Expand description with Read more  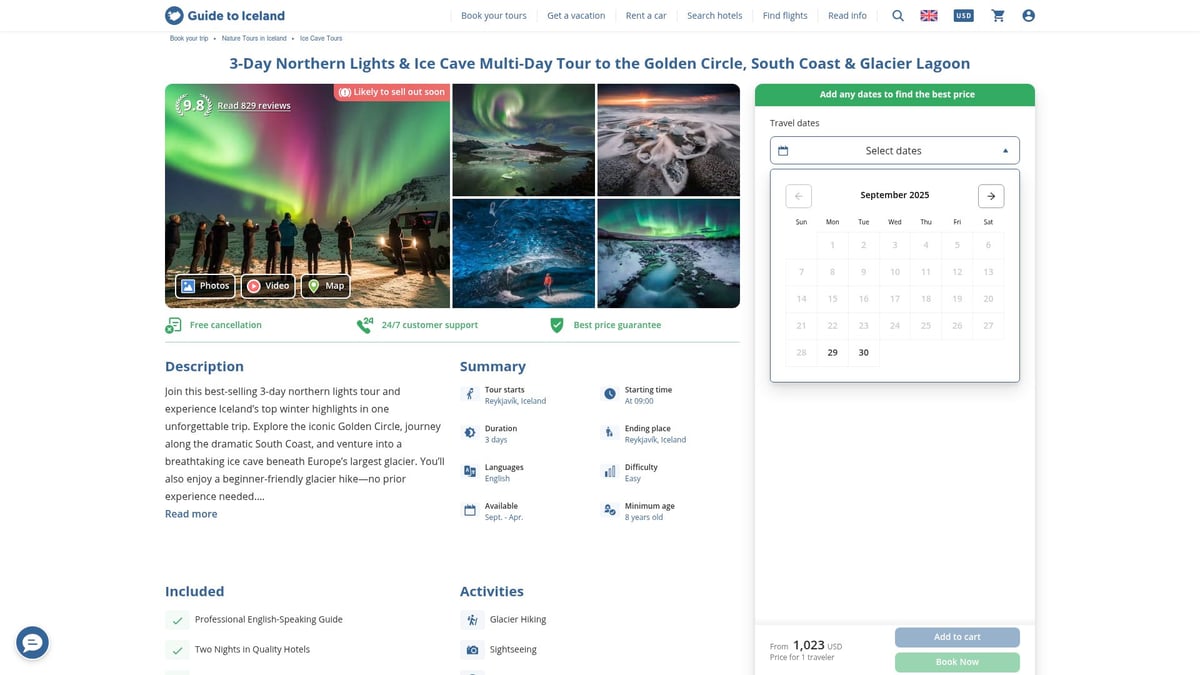pyautogui.click(x=191, y=514)
